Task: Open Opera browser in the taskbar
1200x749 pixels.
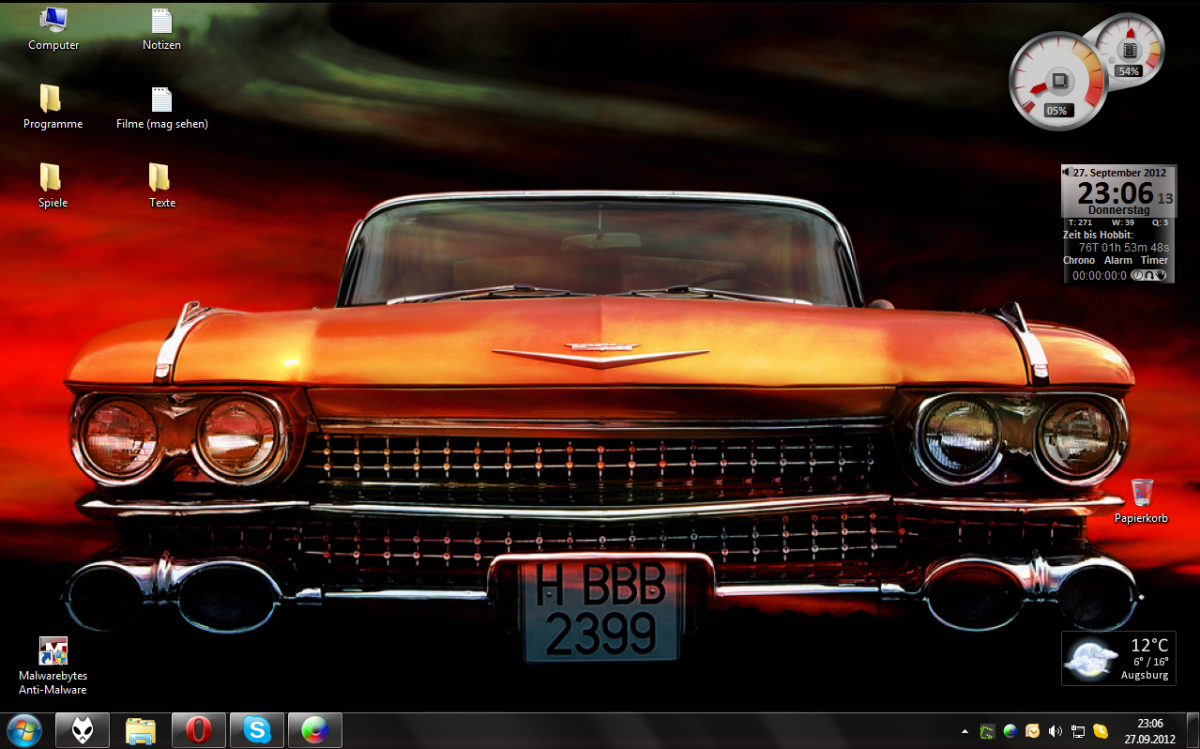Action: (199, 730)
